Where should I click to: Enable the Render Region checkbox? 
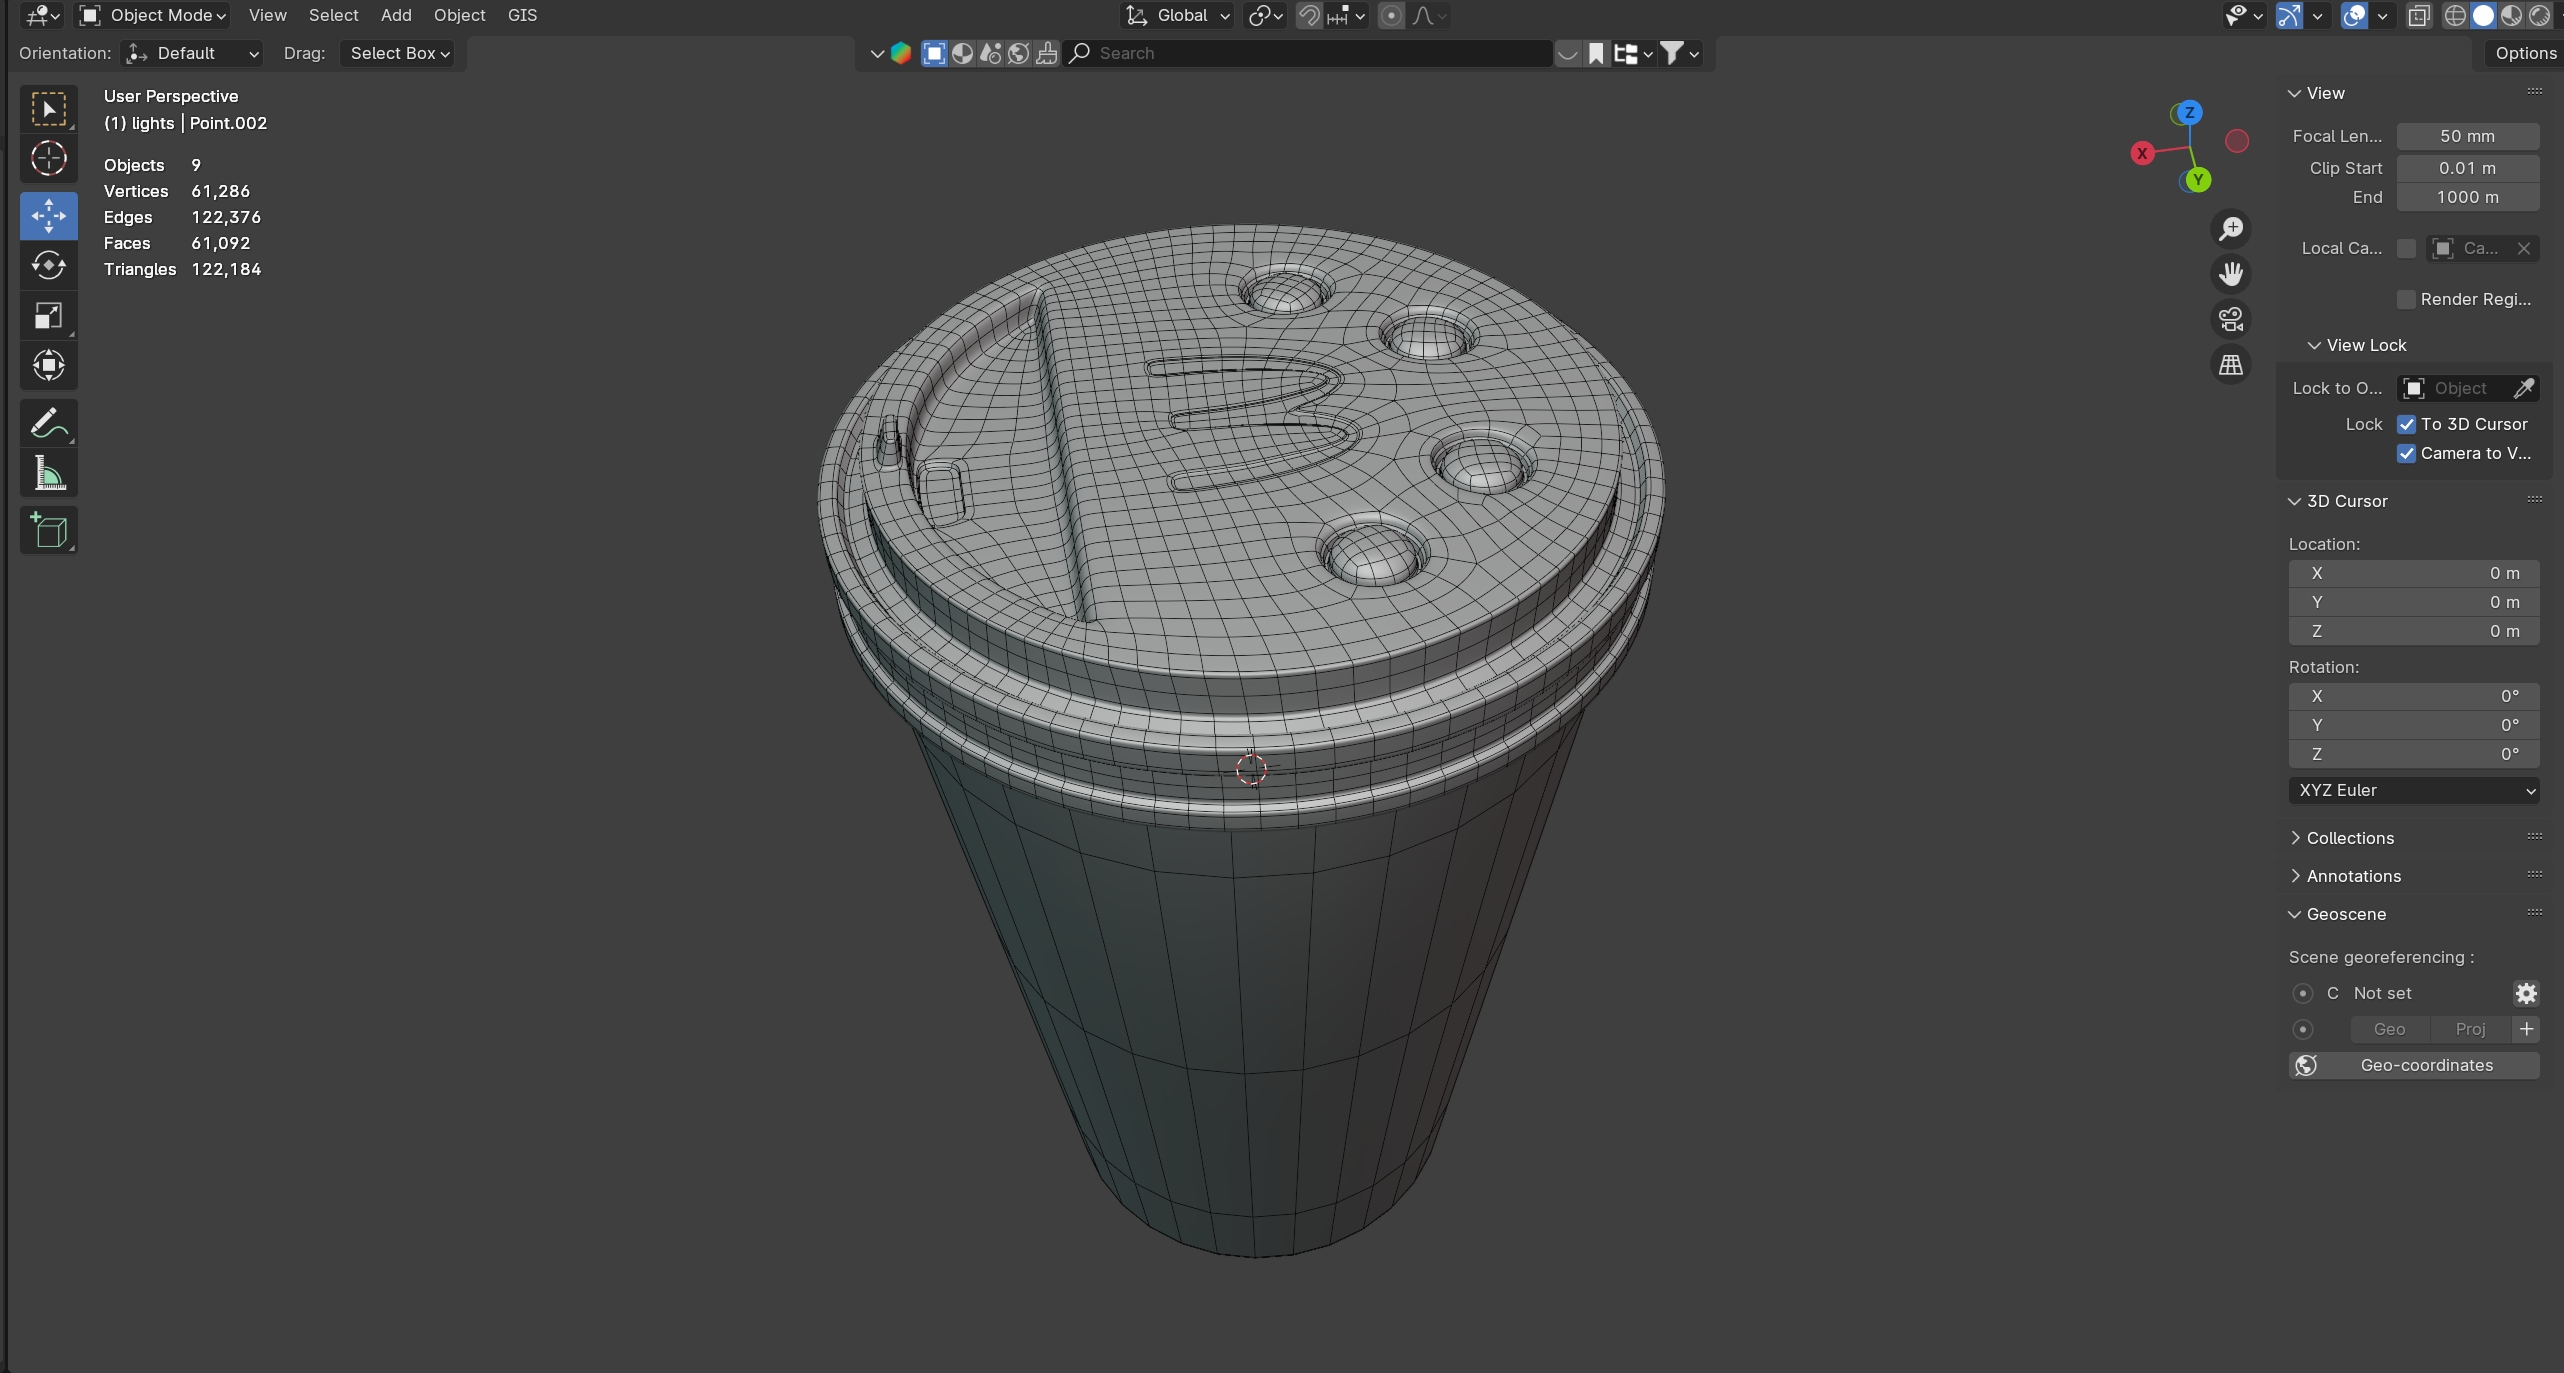(2407, 299)
